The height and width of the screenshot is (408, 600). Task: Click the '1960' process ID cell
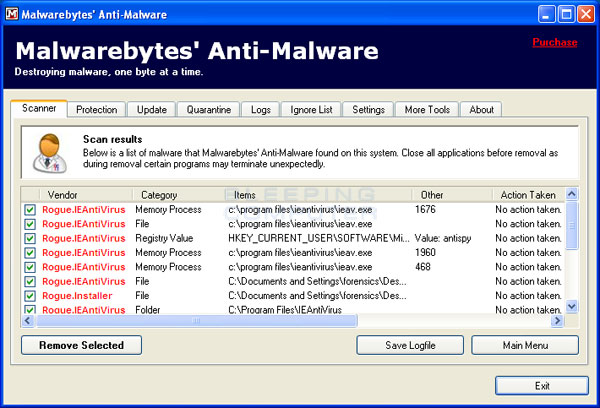tap(425, 253)
